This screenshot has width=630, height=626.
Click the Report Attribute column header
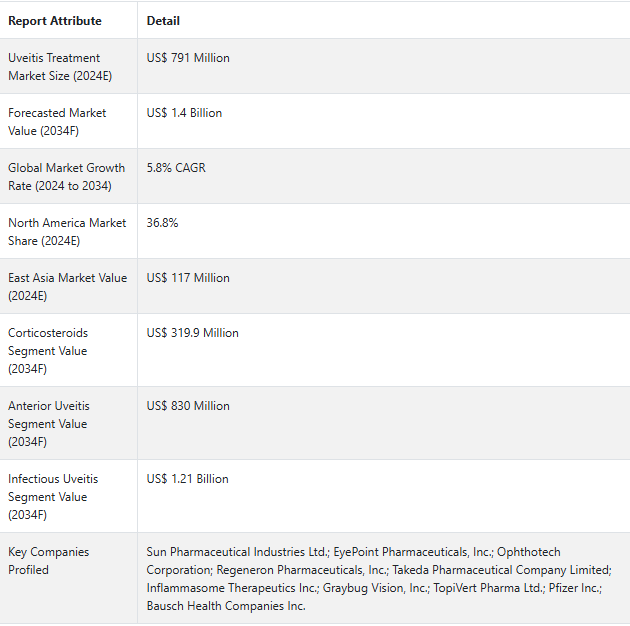coord(55,21)
